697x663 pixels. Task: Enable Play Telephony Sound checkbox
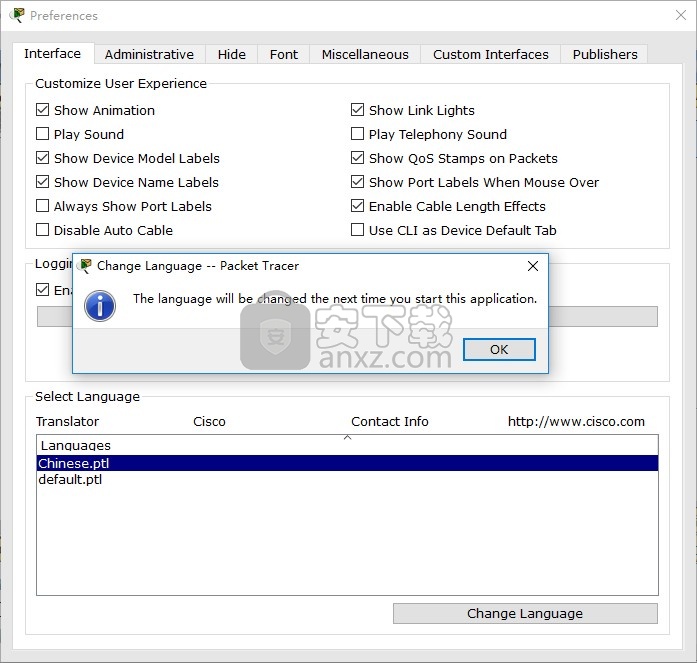(x=357, y=134)
